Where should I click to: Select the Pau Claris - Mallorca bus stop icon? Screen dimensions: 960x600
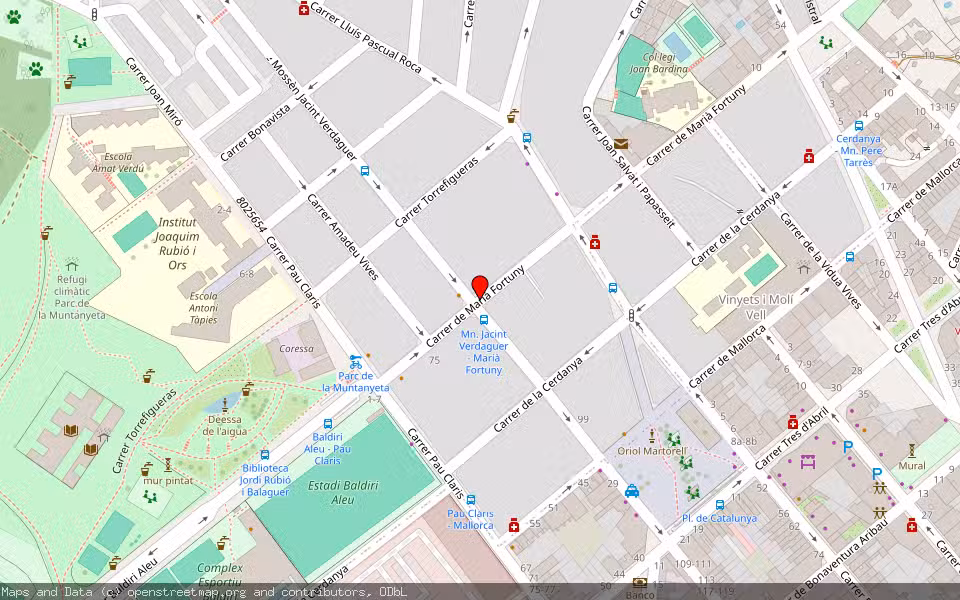pyautogui.click(x=471, y=500)
